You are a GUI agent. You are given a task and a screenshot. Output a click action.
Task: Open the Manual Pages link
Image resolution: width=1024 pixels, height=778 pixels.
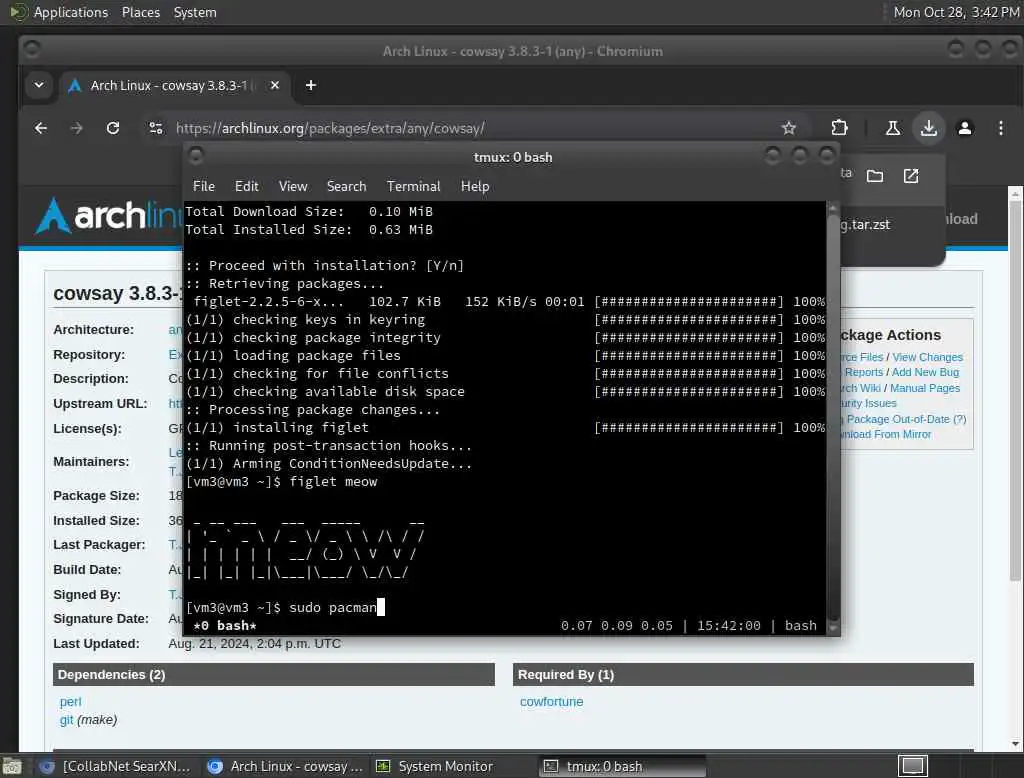coord(925,387)
